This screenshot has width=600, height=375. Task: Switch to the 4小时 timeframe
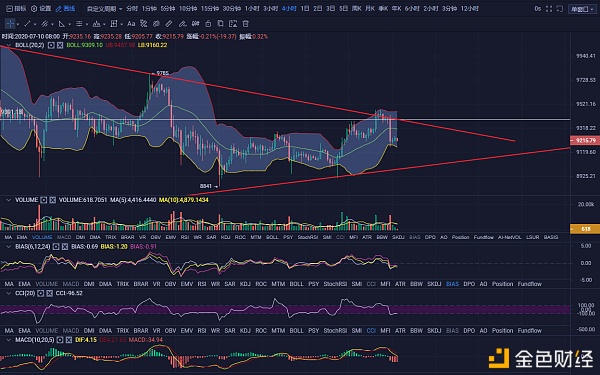[x=289, y=8]
